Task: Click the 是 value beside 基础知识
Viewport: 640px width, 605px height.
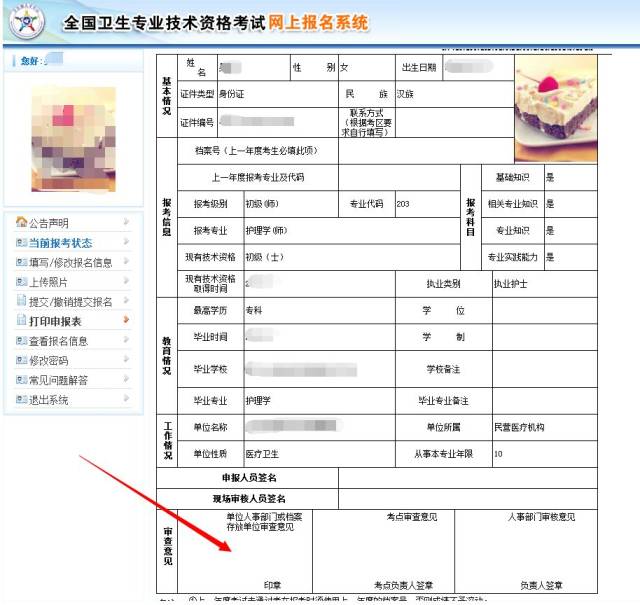Action: coord(550,177)
